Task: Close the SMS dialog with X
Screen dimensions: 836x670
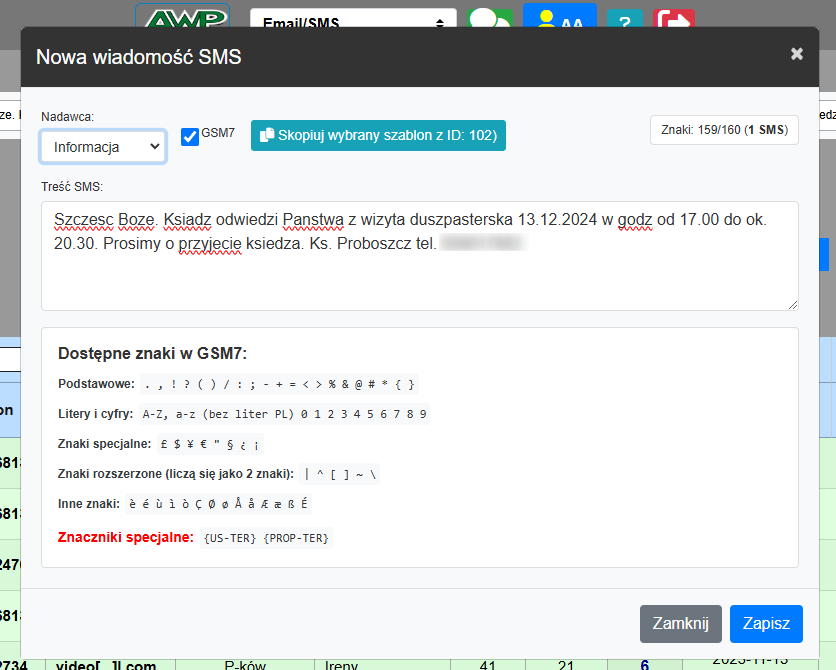Action: [797, 54]
